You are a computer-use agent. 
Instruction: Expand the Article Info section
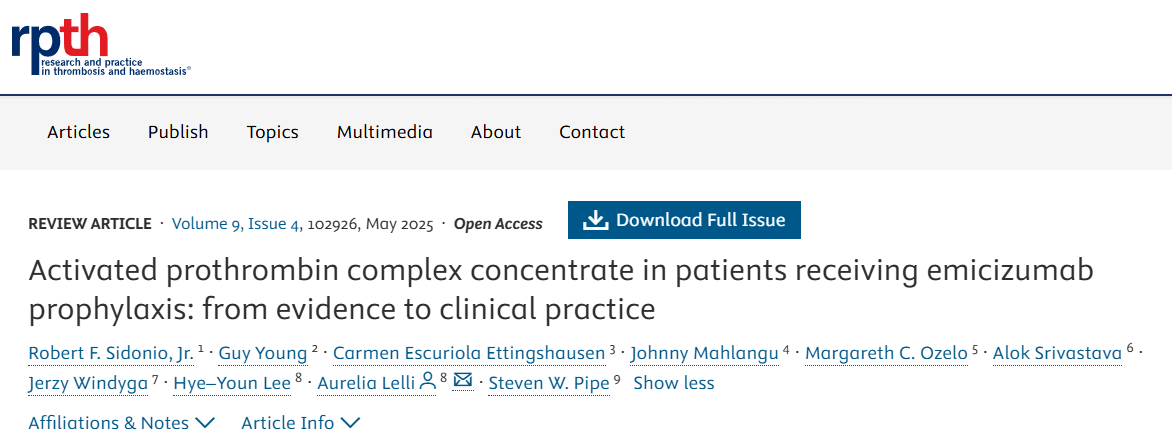[x=300, y=423]
